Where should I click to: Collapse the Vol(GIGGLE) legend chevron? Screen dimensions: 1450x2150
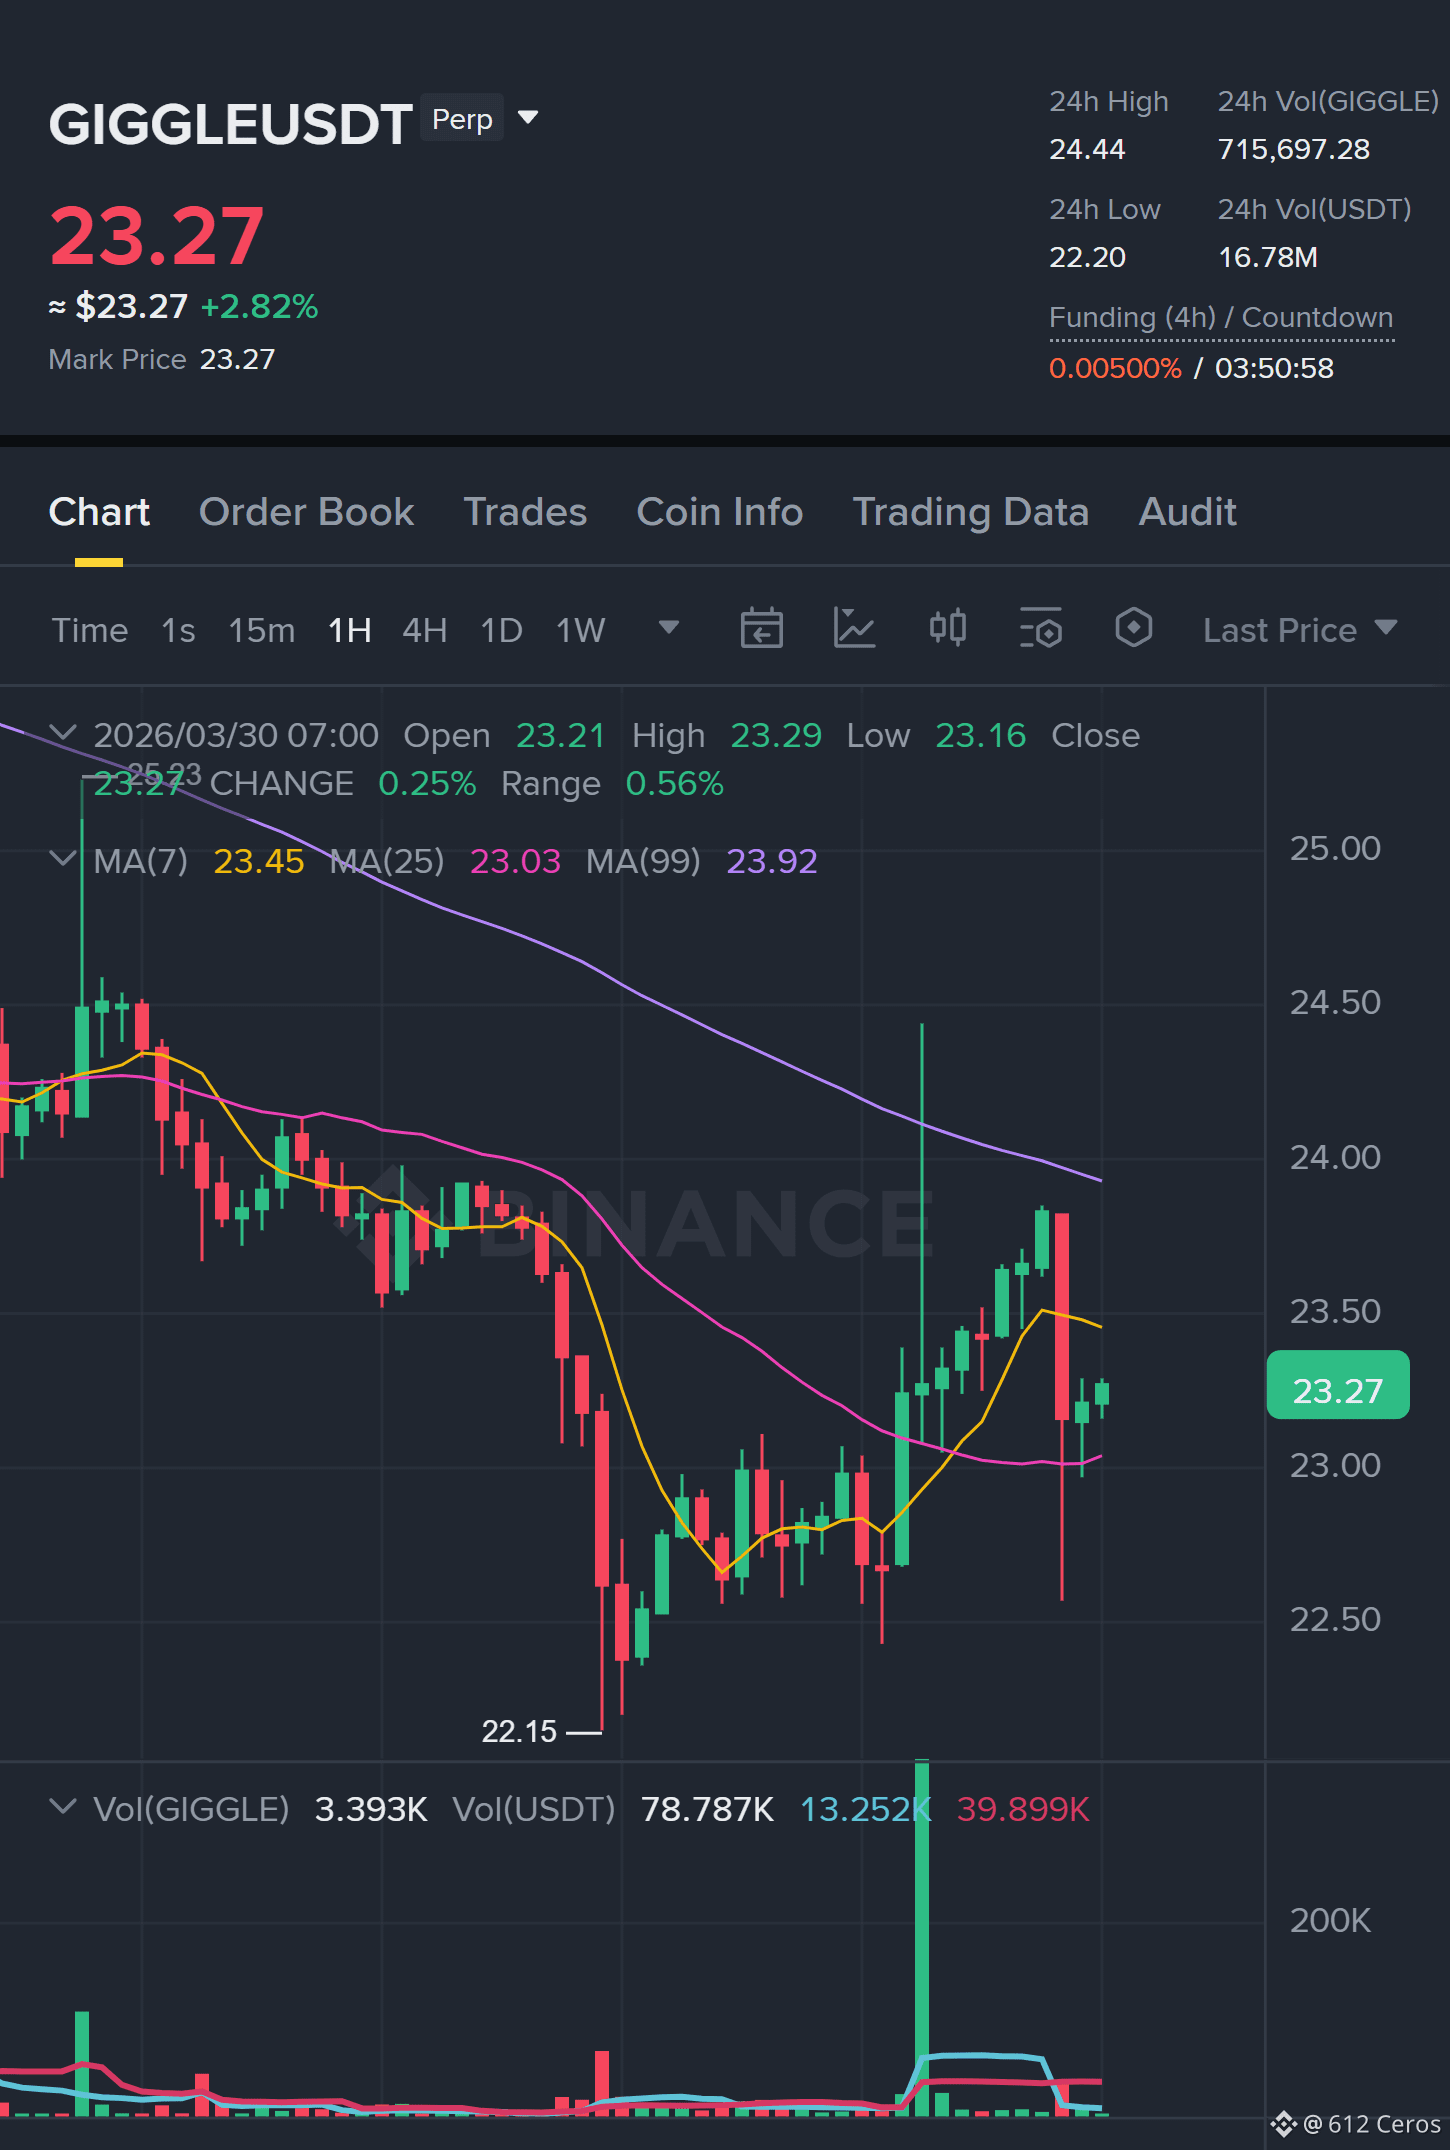click(63, 1807)
